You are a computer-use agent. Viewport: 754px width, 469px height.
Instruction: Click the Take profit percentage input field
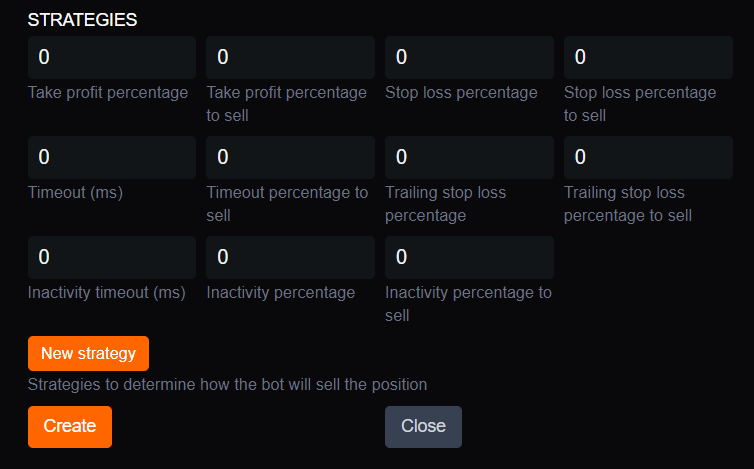[111, 58]
